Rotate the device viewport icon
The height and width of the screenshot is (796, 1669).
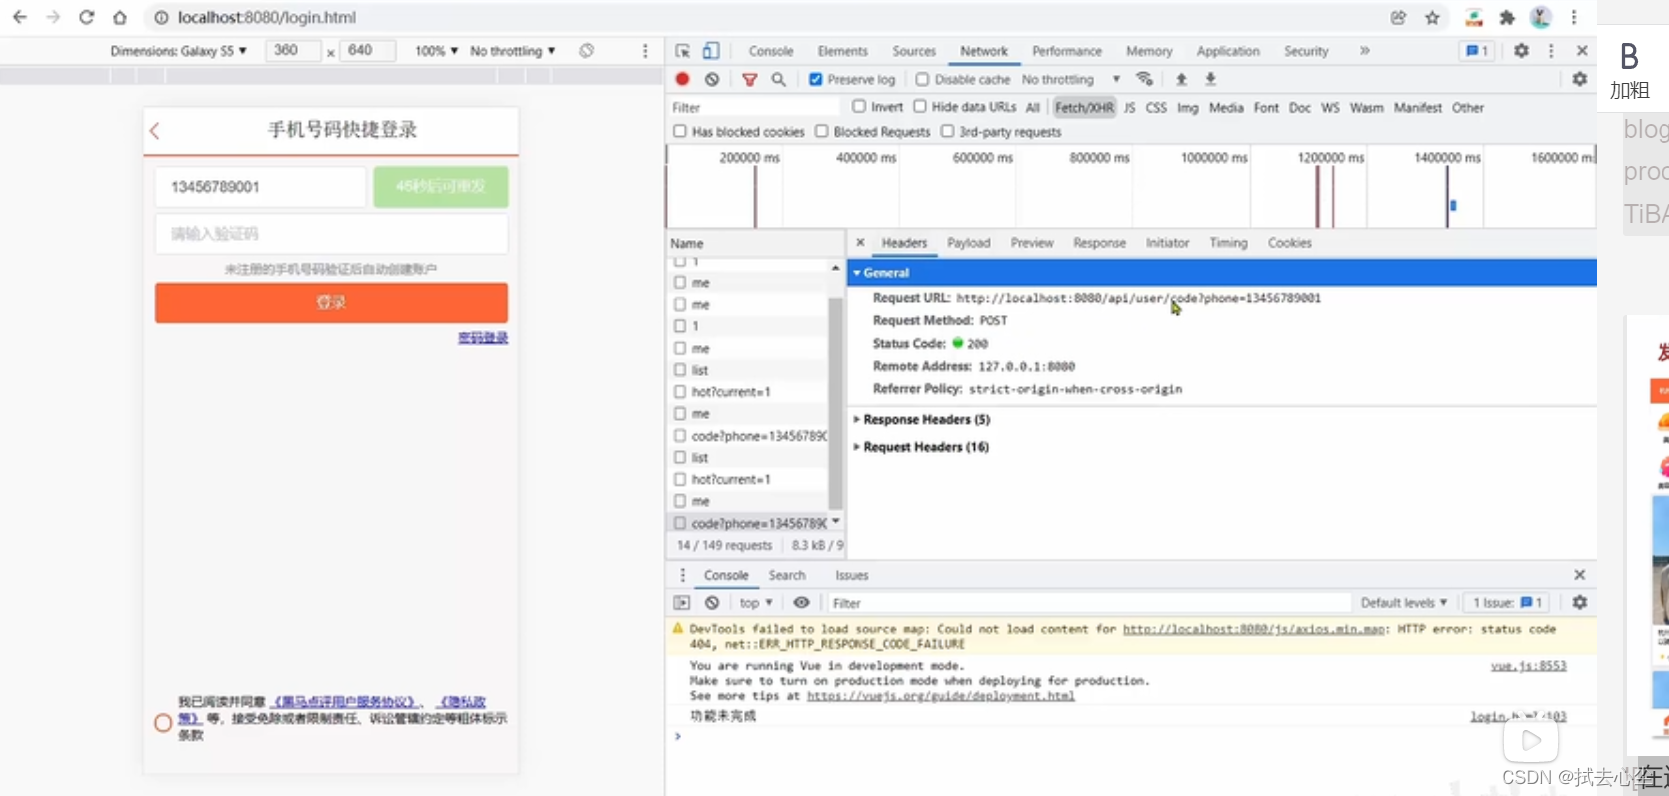587,50
